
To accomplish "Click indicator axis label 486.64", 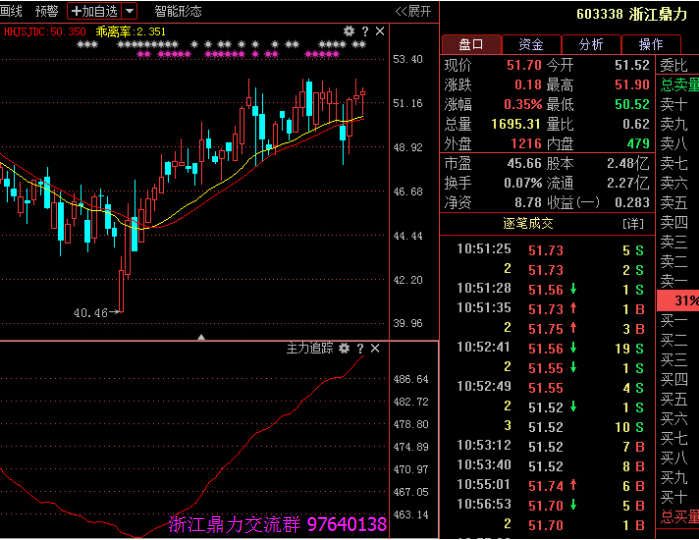I will tap(411, 379).
